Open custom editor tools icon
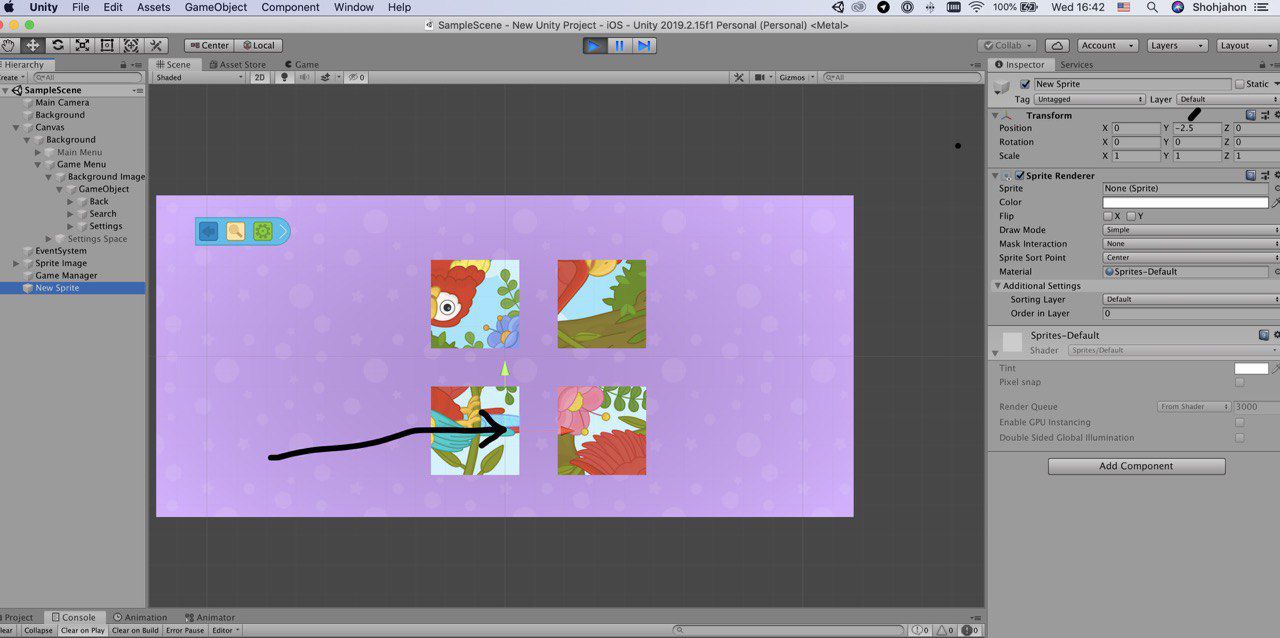Image resolution: width=1280 pixels, height=638 pixels. 156,45
